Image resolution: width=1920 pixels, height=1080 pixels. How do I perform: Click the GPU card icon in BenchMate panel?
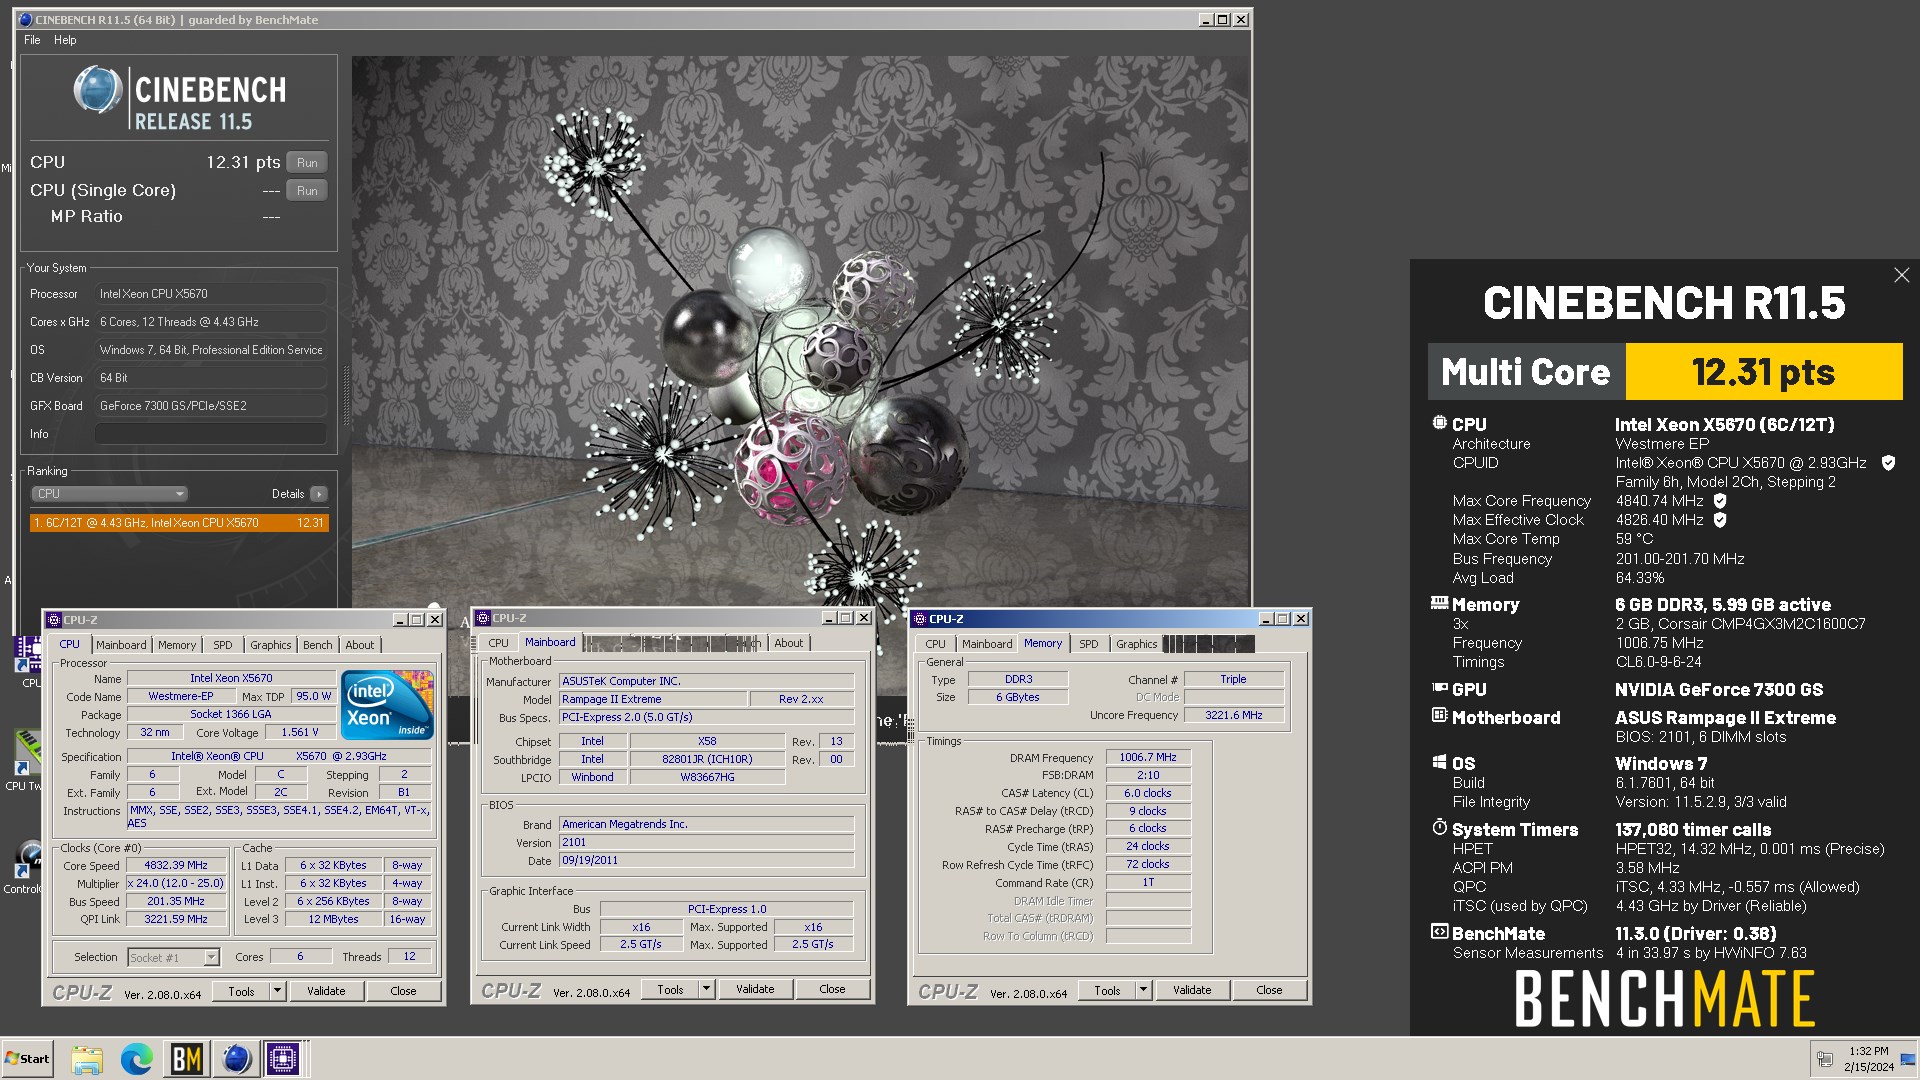coord(1439,688)
